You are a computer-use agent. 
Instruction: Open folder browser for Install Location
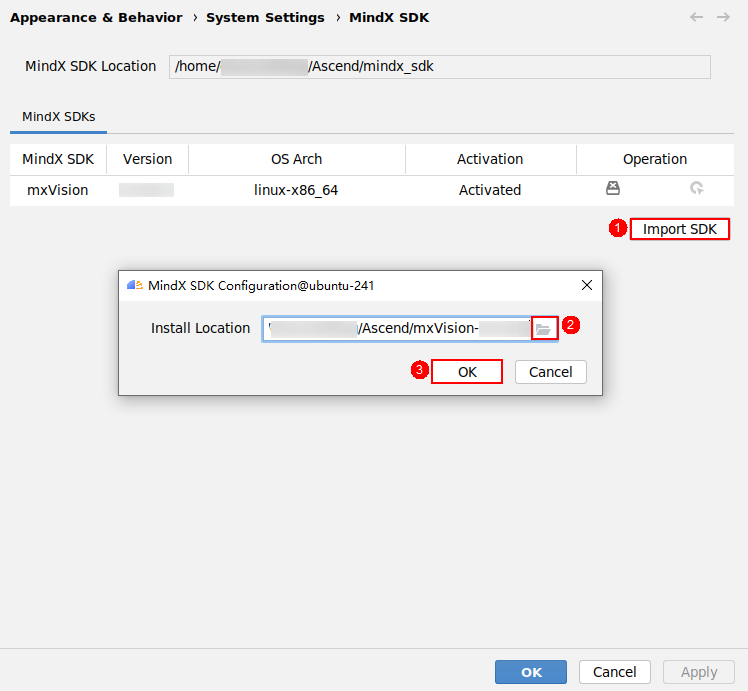coord(544,329)
